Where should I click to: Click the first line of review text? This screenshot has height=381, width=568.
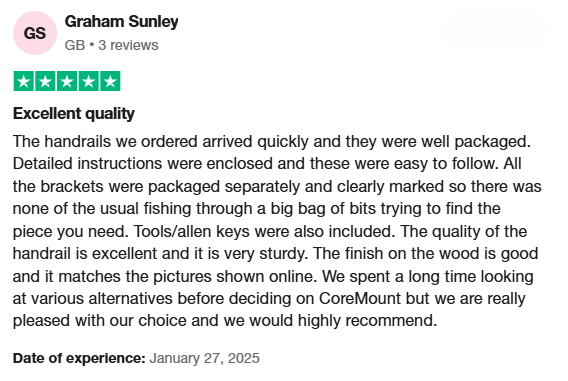(x=272, y=142)
